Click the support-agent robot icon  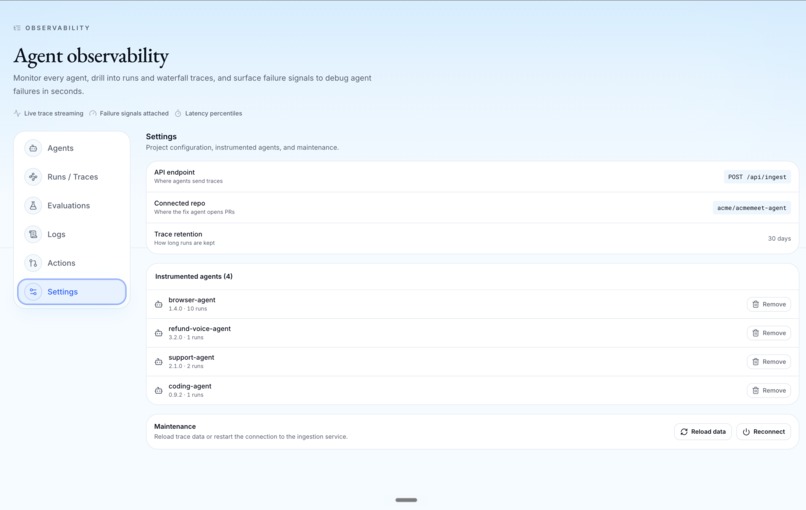coord(159,362)
